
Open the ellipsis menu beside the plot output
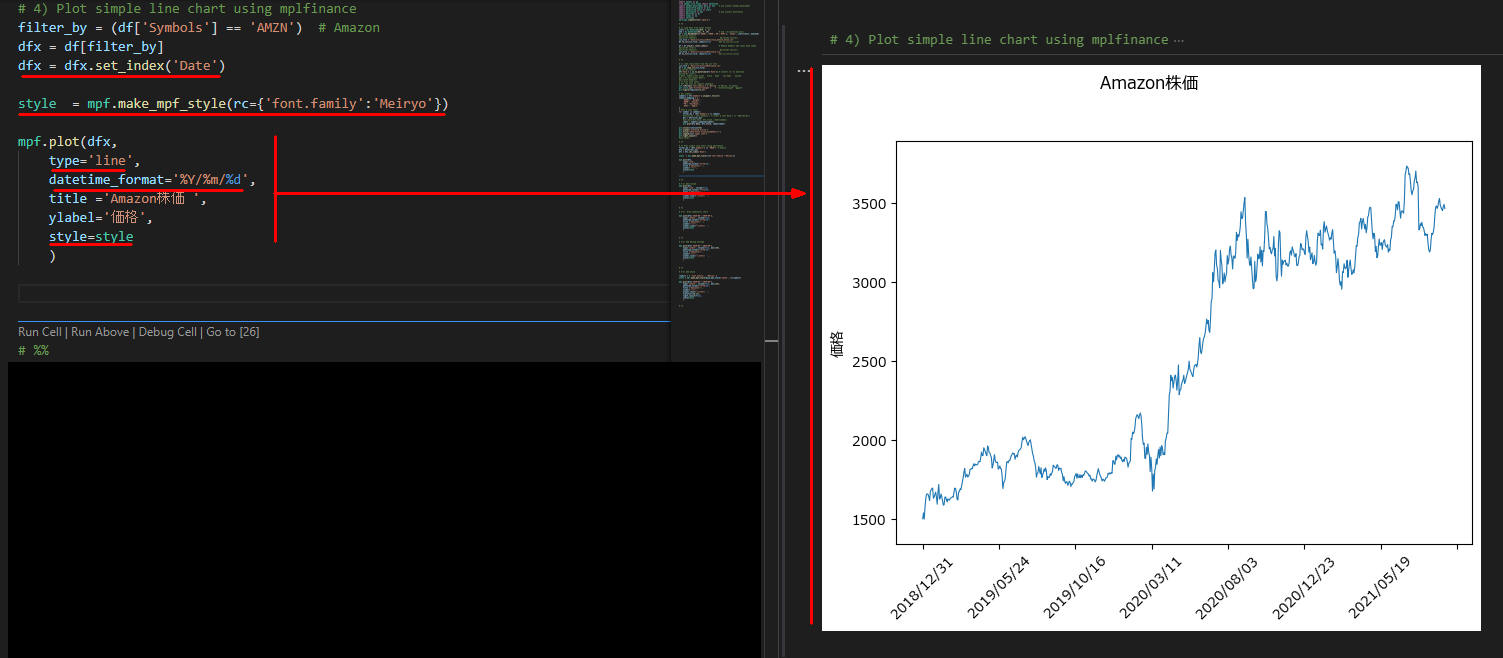tap(803, 71)
